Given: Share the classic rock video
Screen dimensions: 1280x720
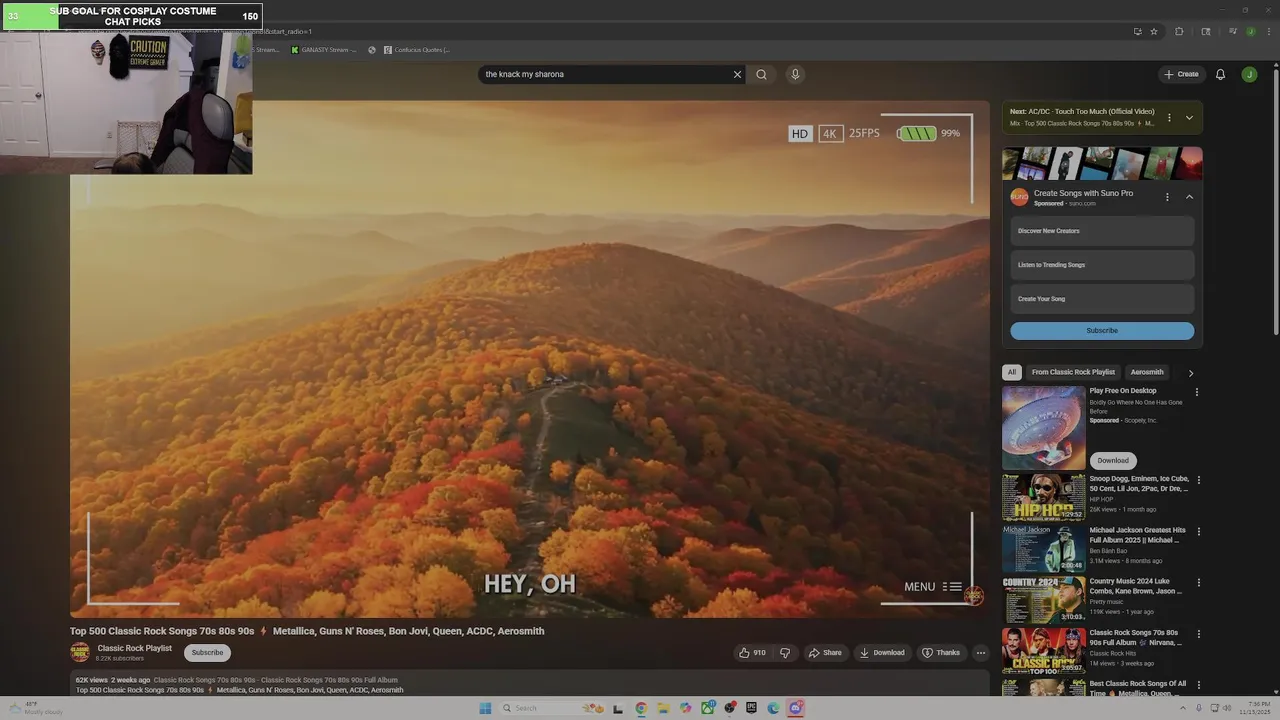Looking at the screenshot, I should click(825, 653).
